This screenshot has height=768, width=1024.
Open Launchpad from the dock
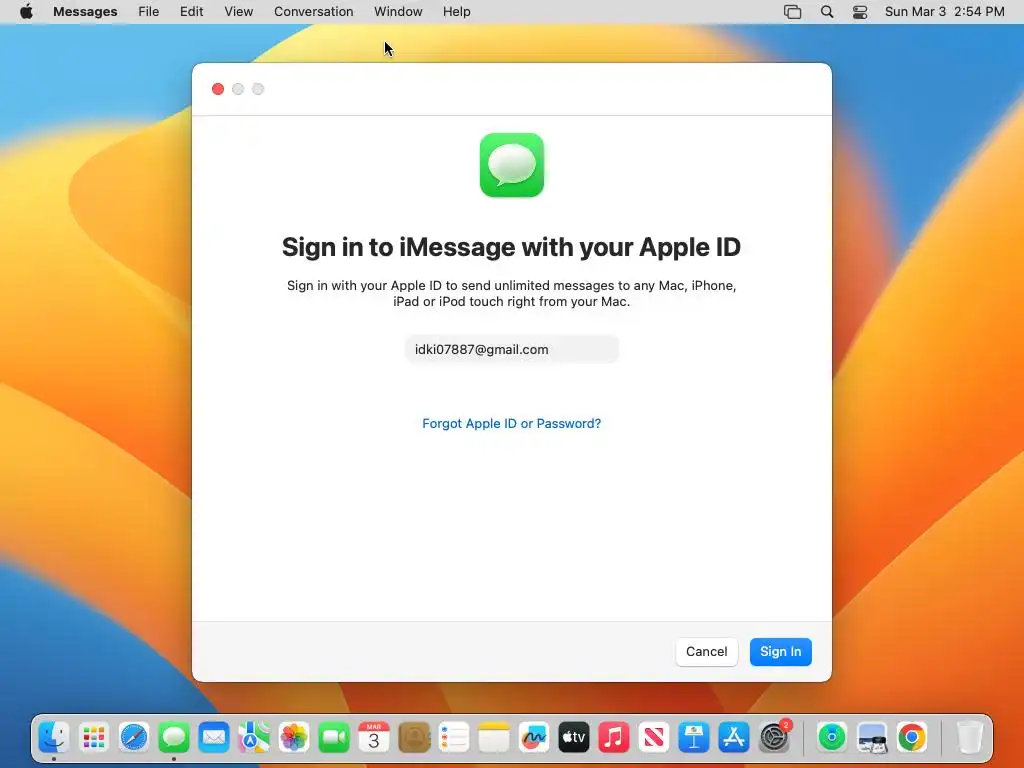(94, 737)
